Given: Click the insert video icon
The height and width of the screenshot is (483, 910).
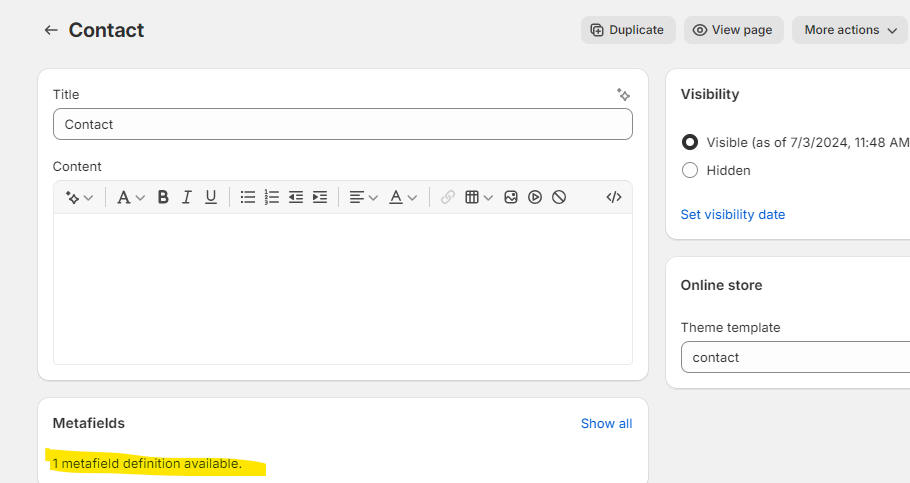Looking at the screenshot, I should coord(535,197).
